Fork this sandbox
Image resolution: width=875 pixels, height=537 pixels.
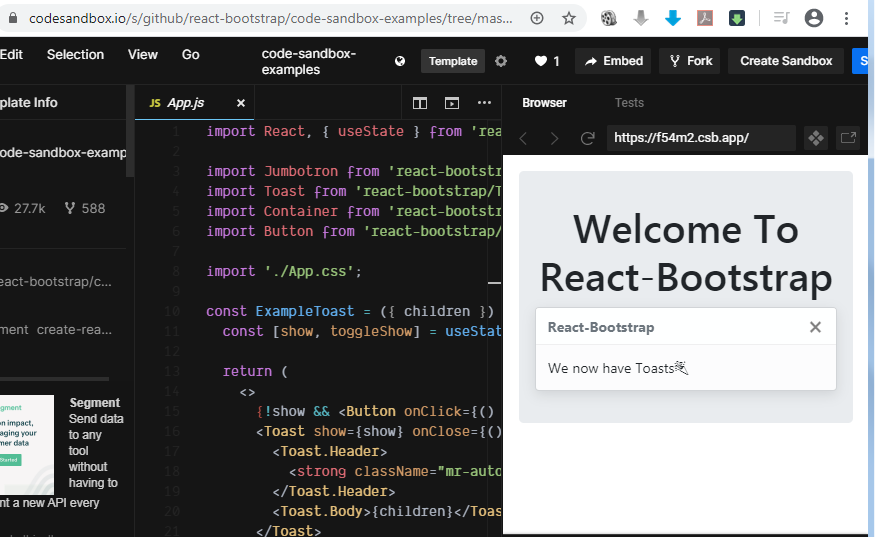(690, 61)
